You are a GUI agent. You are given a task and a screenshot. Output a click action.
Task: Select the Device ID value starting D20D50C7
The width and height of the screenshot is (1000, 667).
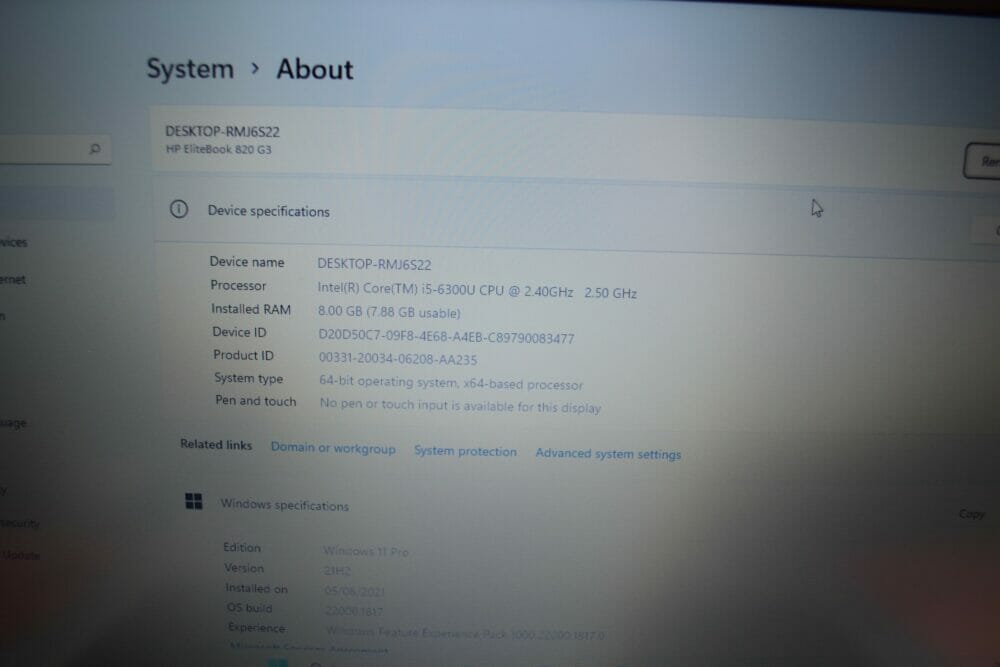pos(446,337)
